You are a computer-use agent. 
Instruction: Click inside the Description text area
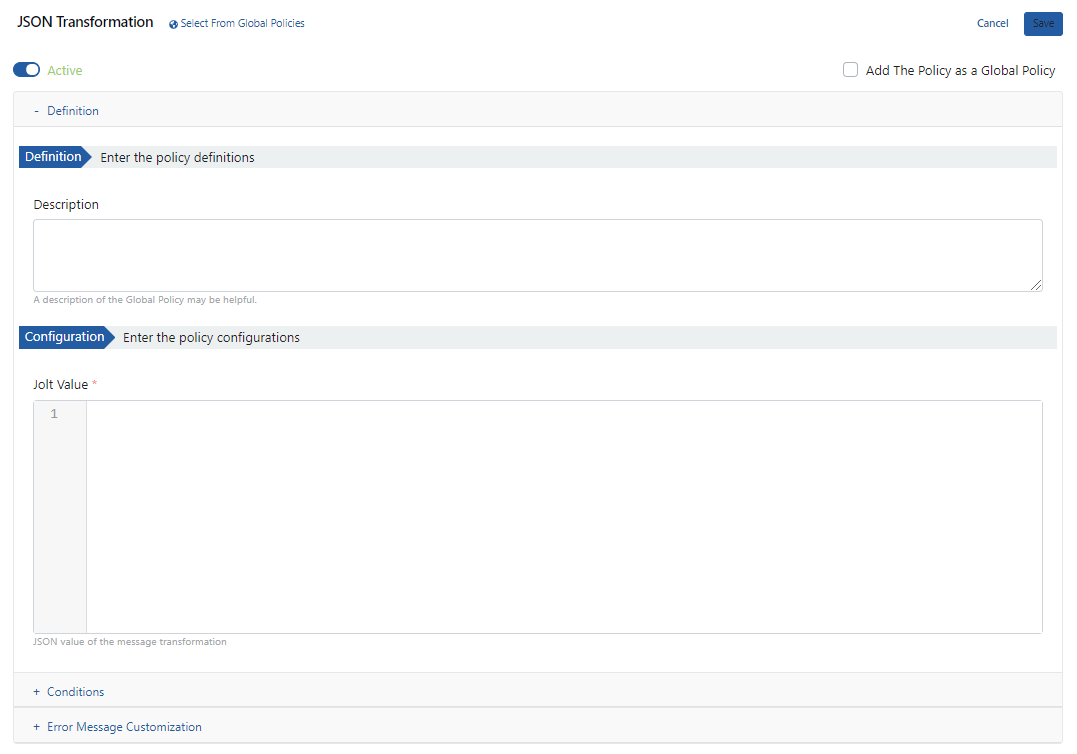pyautogui.click(x=537, y=255)
